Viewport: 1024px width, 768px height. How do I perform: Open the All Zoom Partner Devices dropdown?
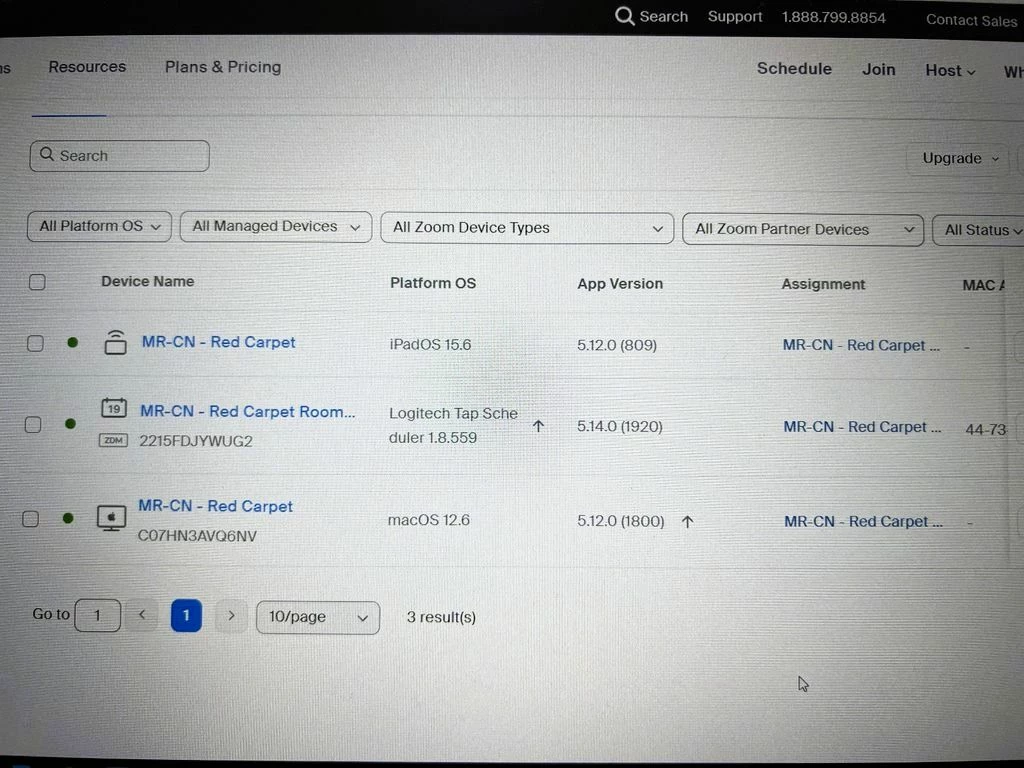tap(803, 229)
